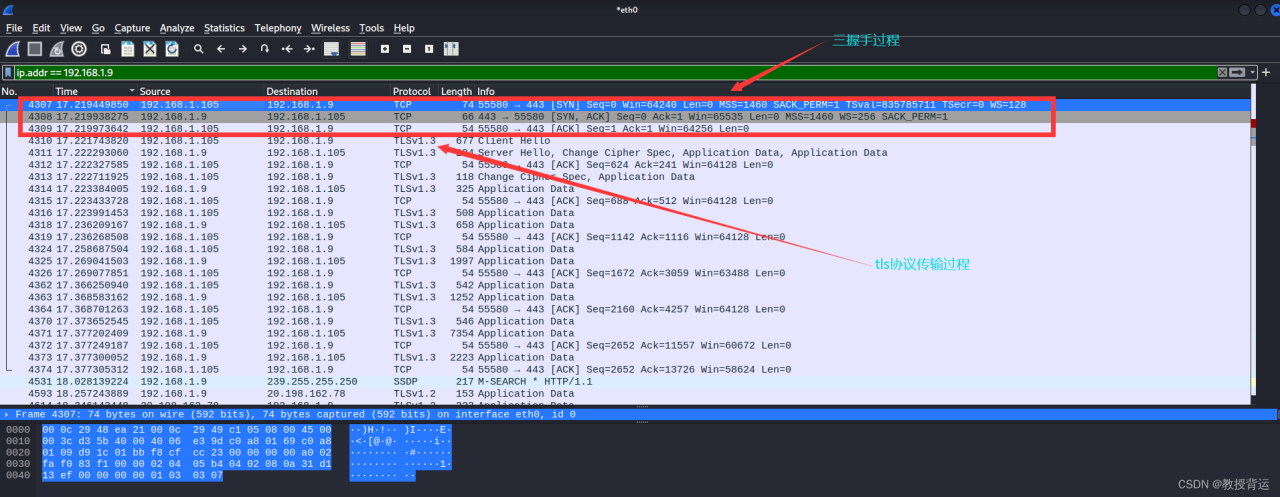Reset text to normal size
The image size is (1280, 497).
[429, 48]
